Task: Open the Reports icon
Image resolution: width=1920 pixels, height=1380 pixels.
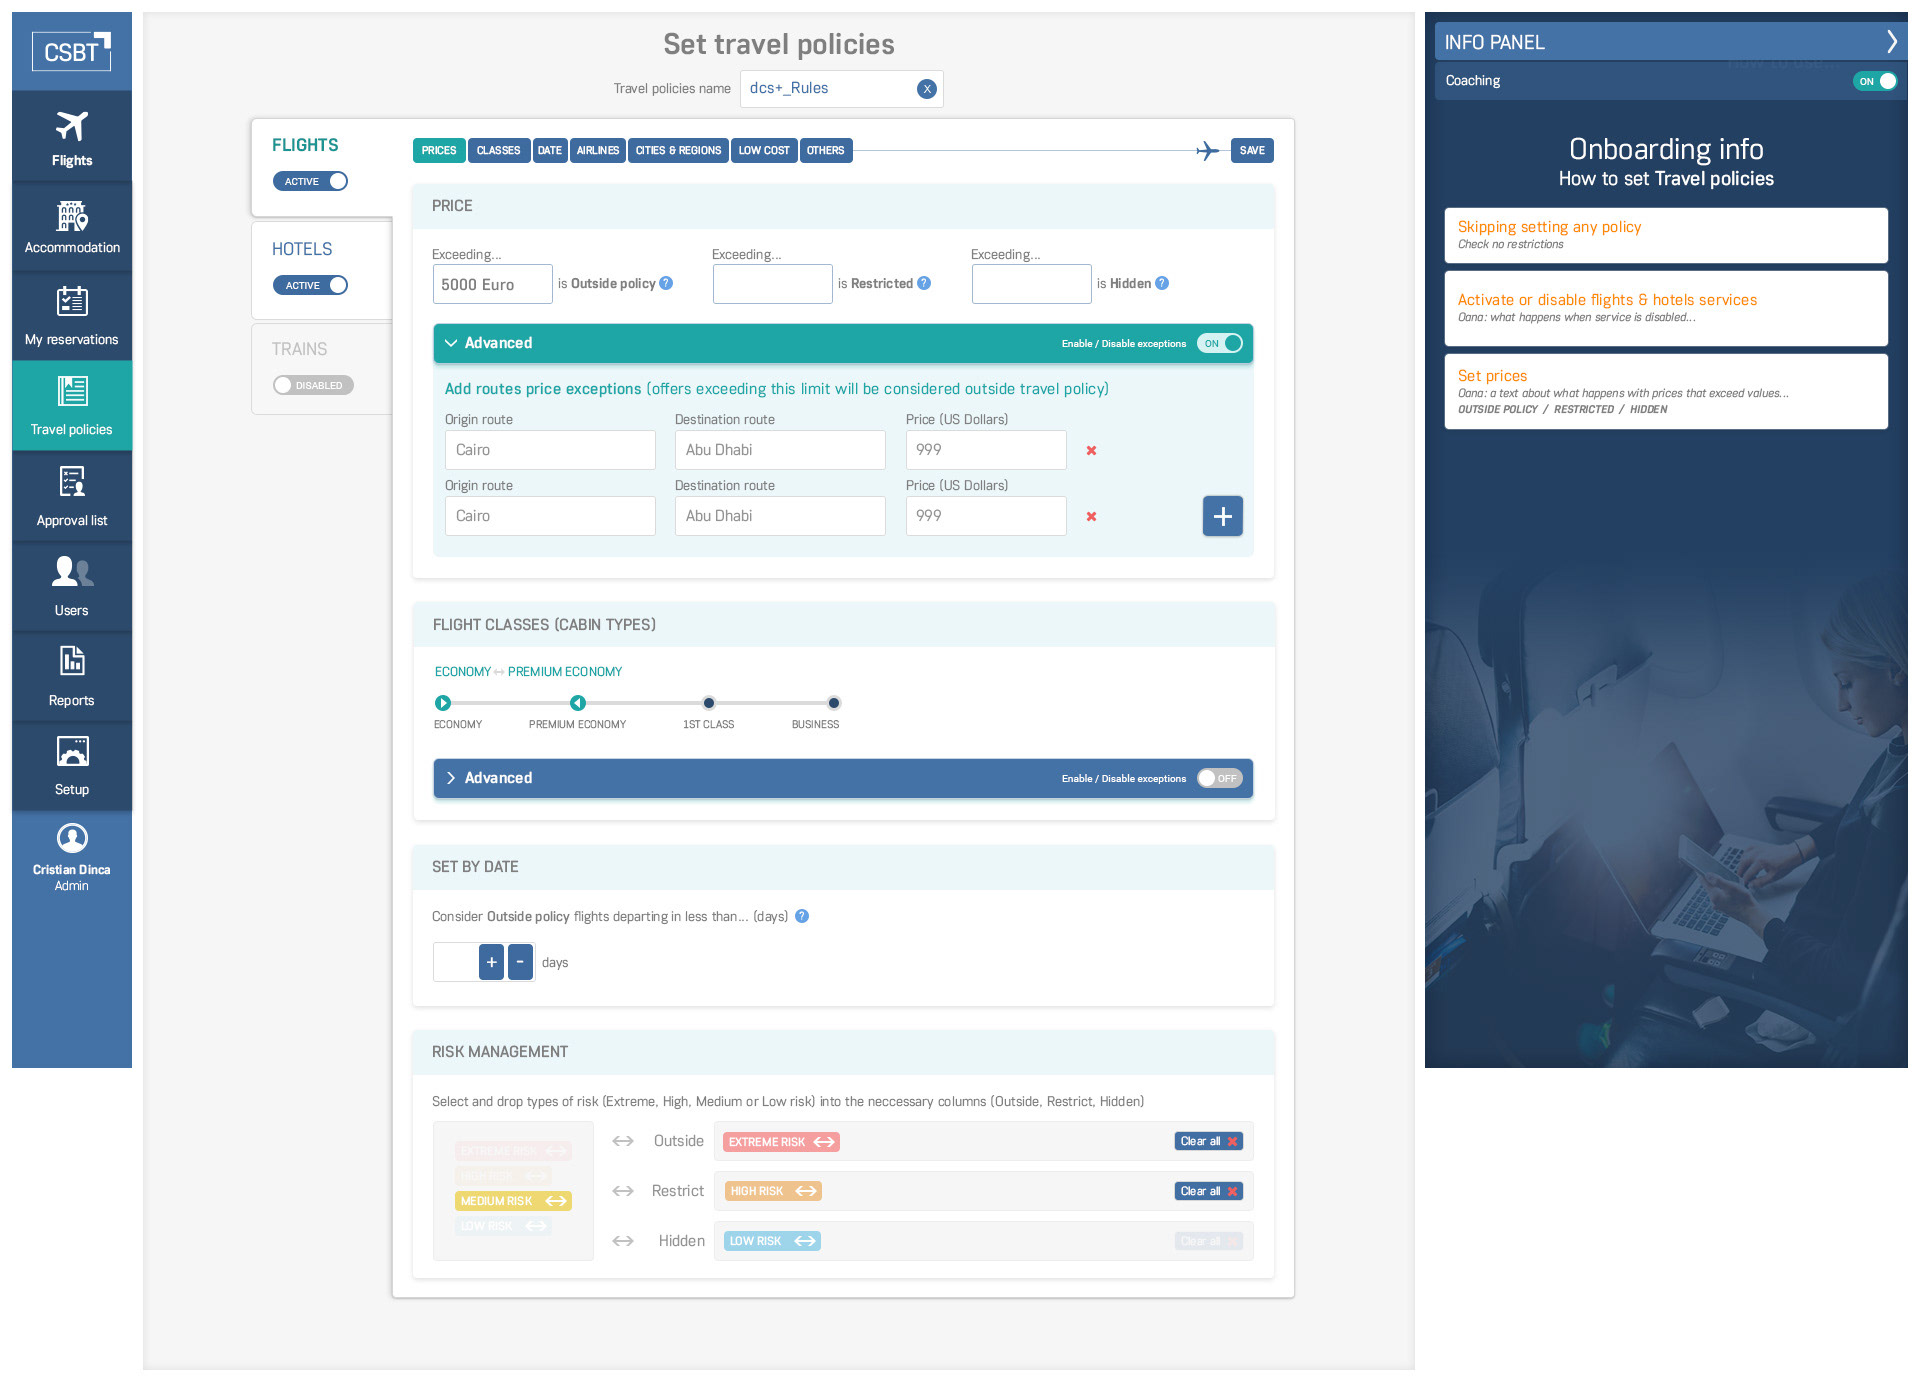Action: click(x=71, y=662)
